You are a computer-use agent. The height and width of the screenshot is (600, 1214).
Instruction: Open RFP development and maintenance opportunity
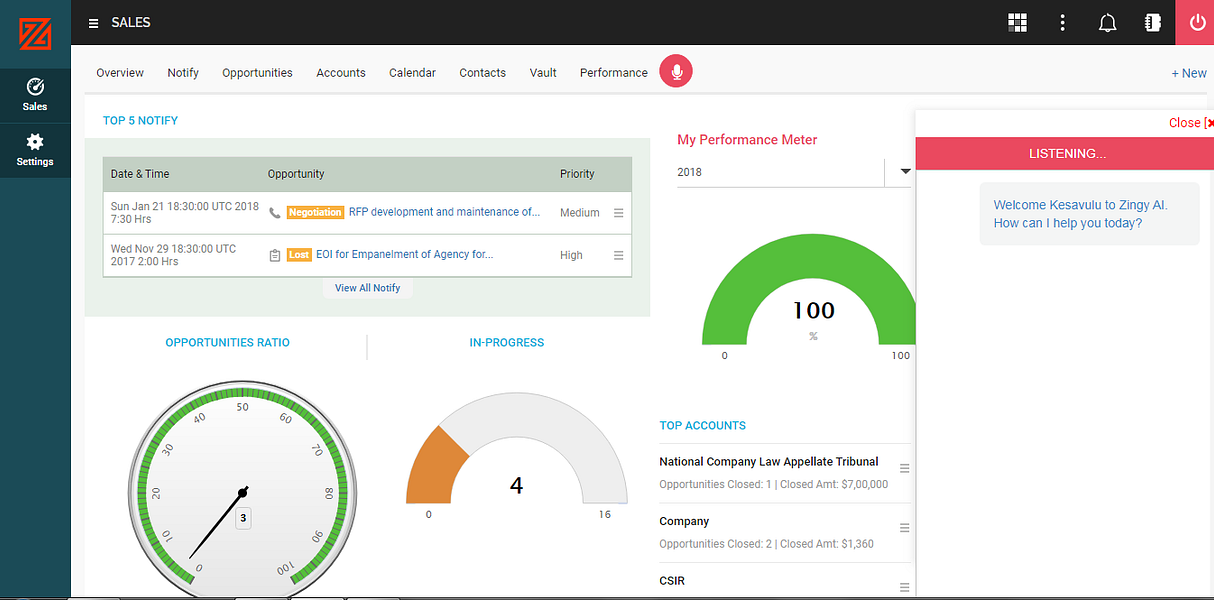point(444,212)
